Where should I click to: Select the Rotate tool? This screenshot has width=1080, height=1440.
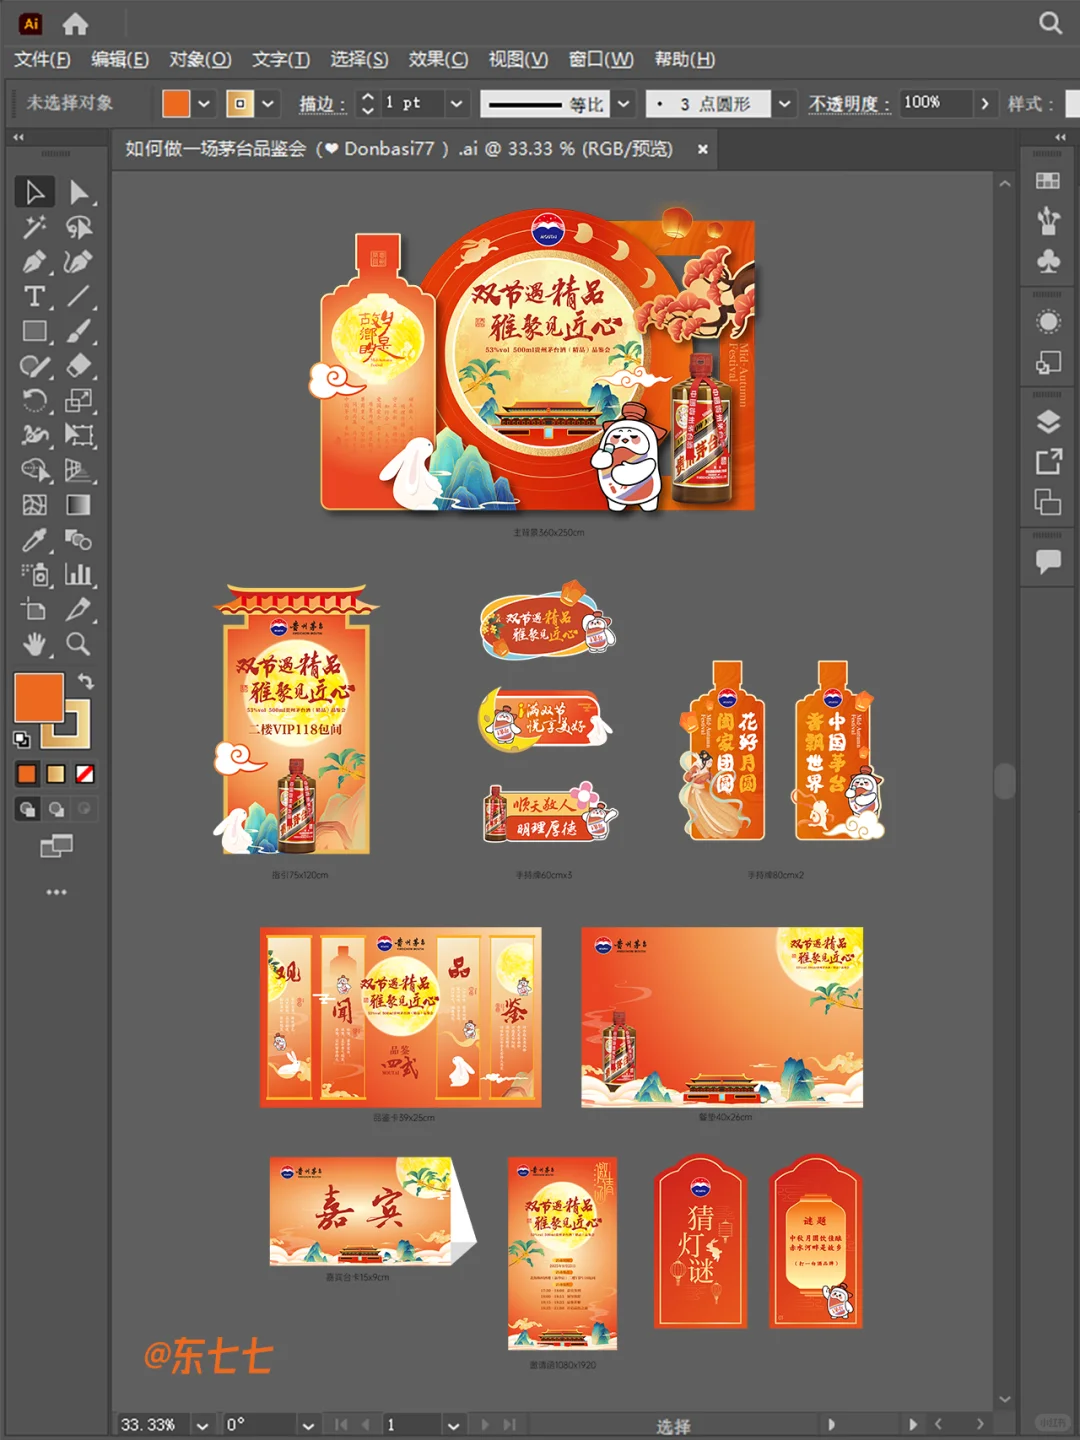click(x=35, y=402)
